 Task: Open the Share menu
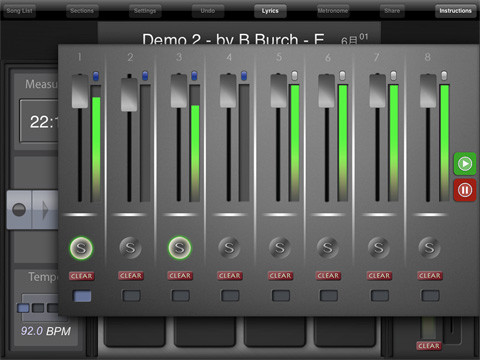click(392, 11)
